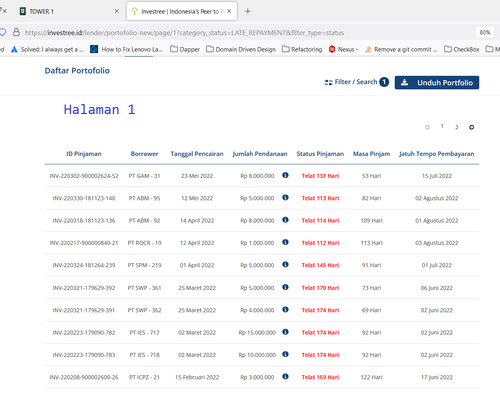Select loan ID INV-220223-179090-783
The image size is (500, 404).
coord(84,355)
